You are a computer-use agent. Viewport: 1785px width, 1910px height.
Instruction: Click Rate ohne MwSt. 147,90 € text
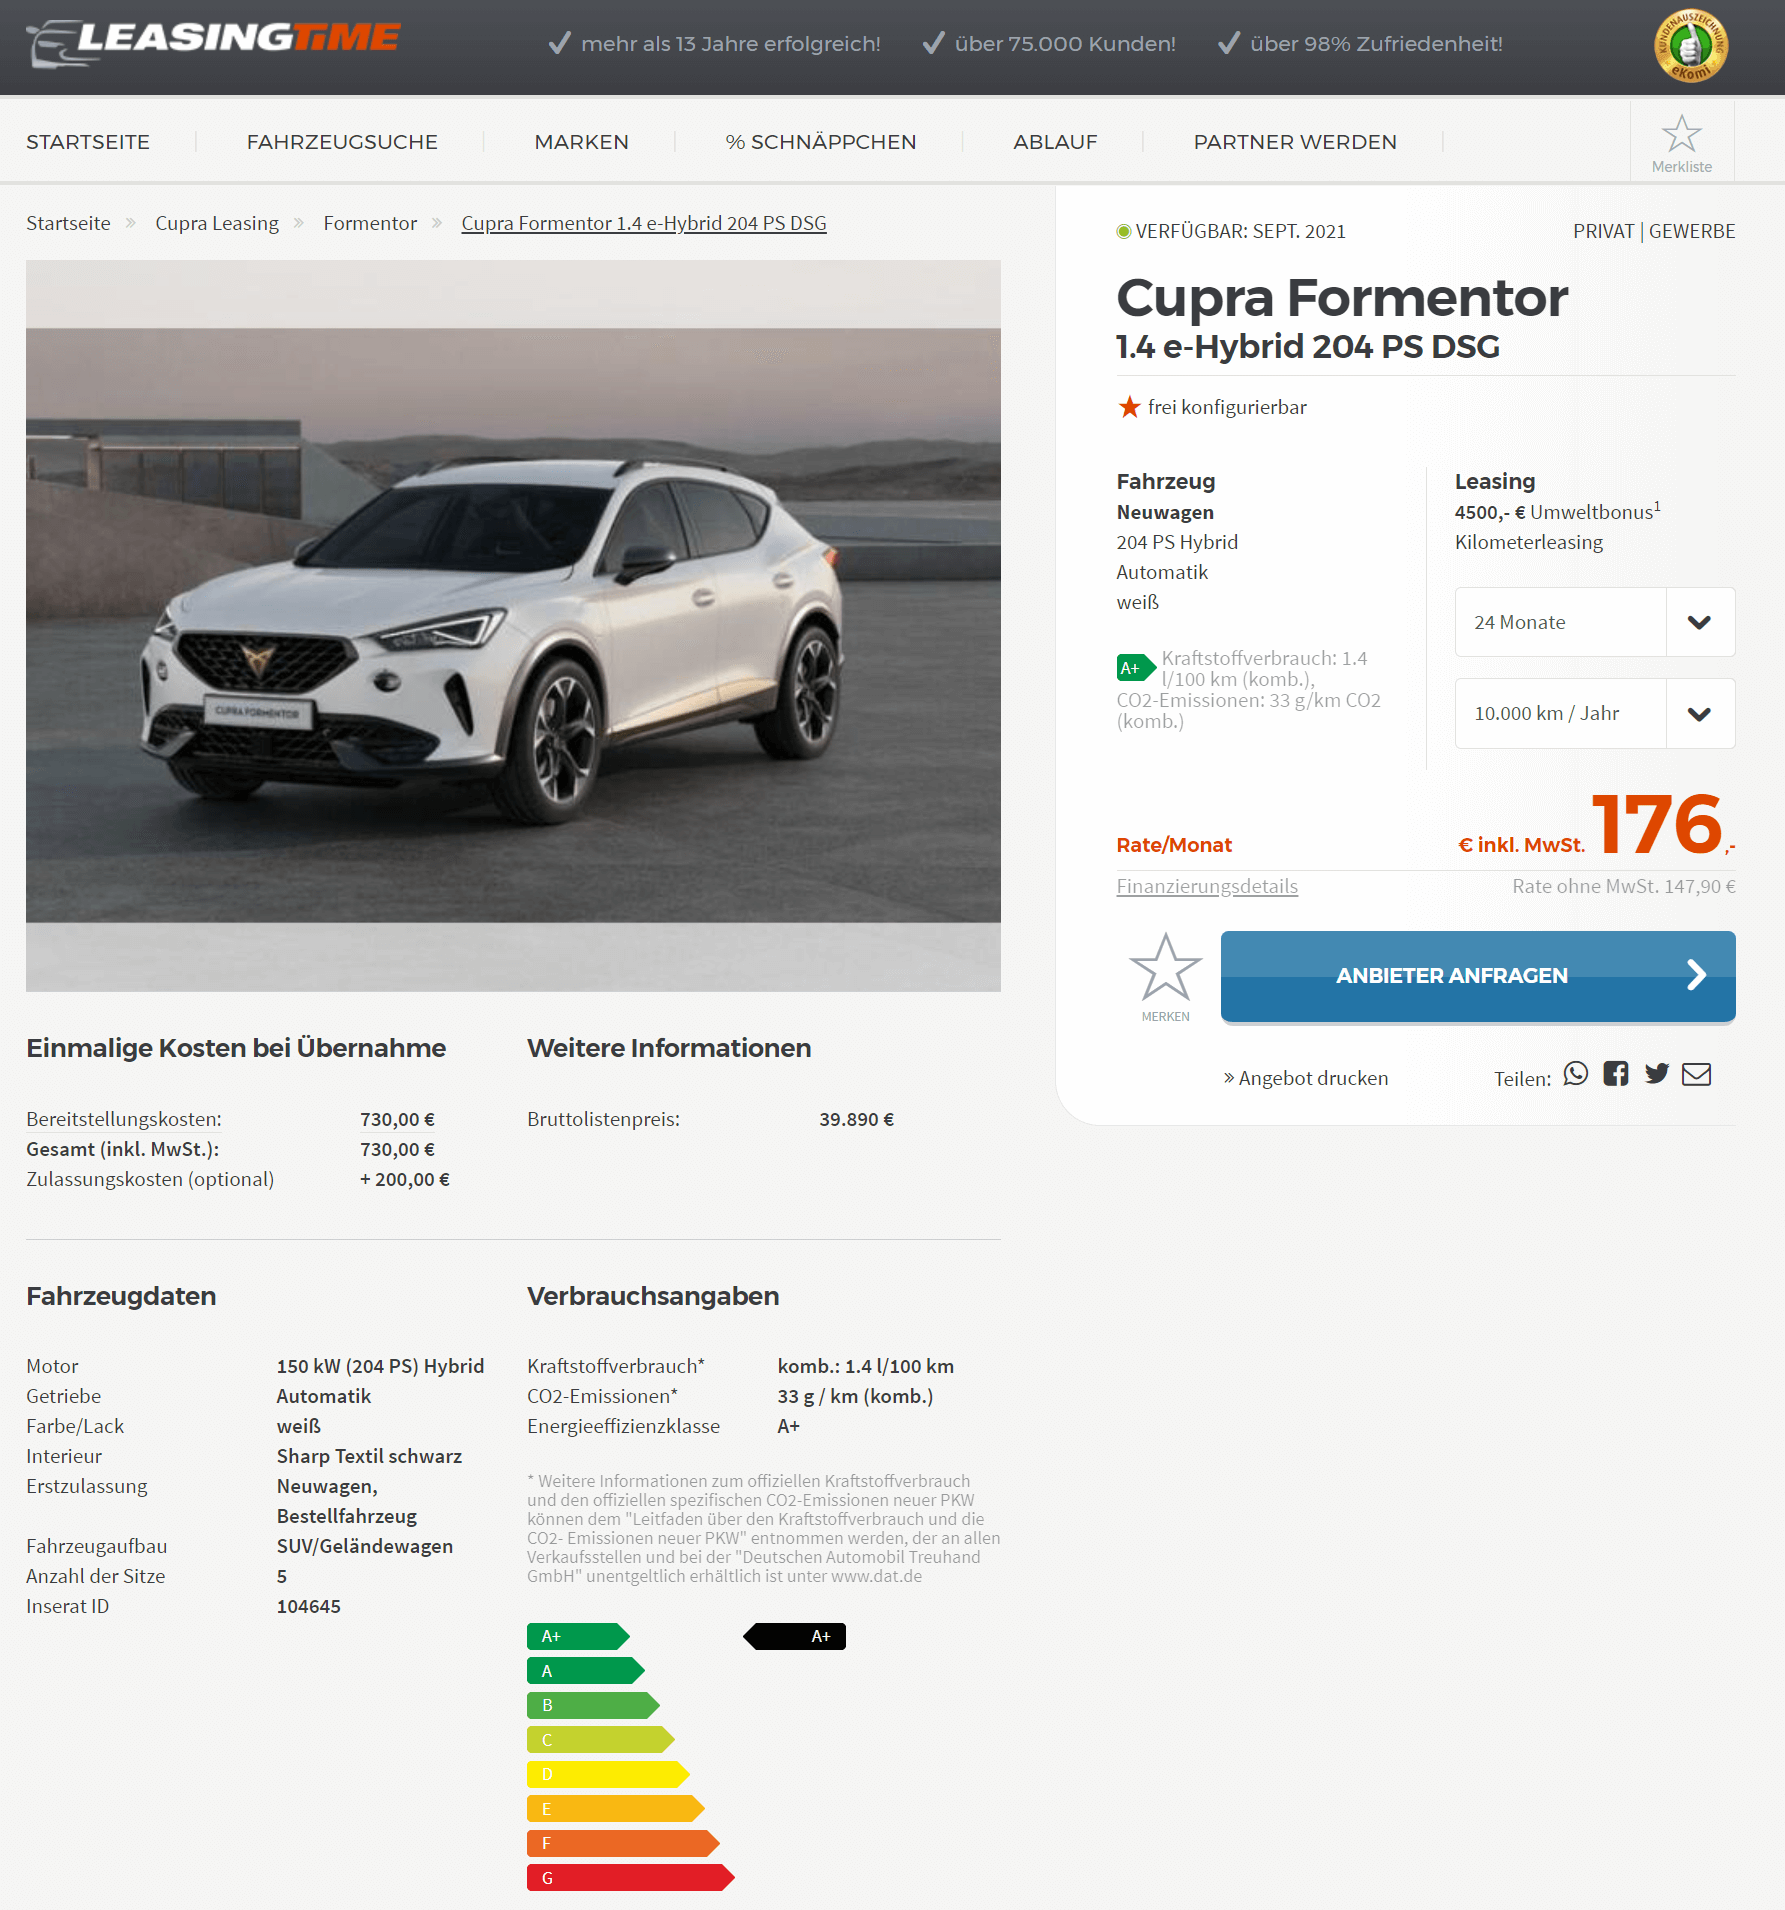pos(1624,886)
